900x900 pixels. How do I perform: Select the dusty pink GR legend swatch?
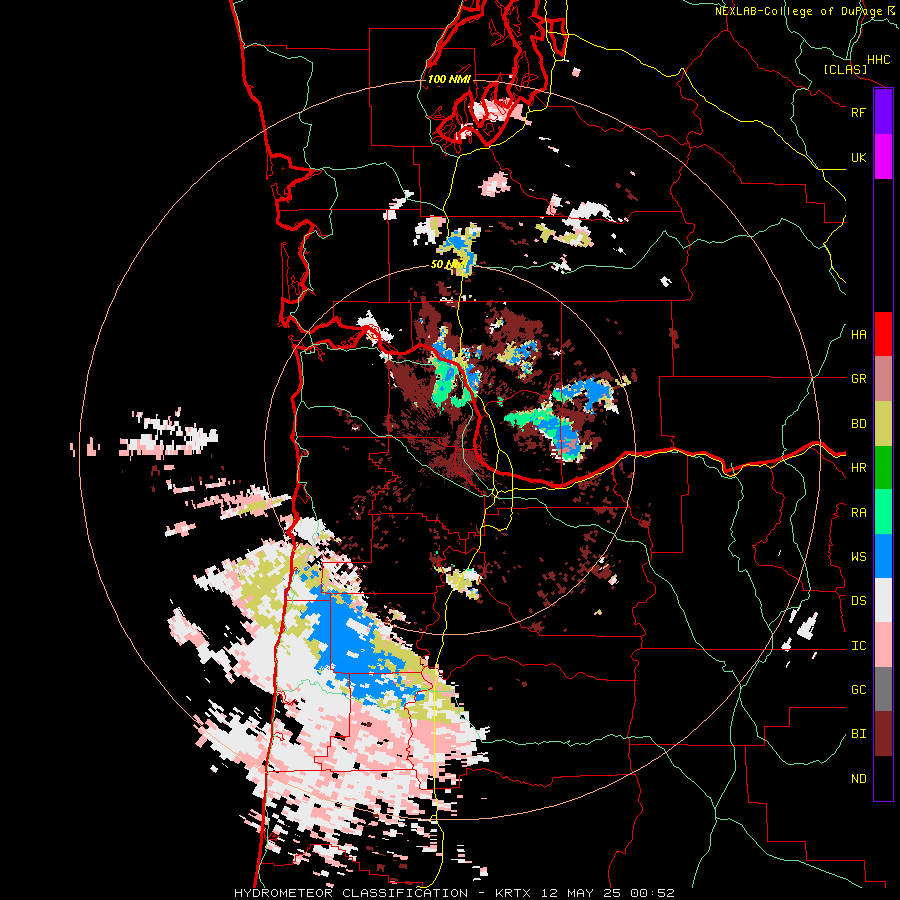[x=883, y=379]
